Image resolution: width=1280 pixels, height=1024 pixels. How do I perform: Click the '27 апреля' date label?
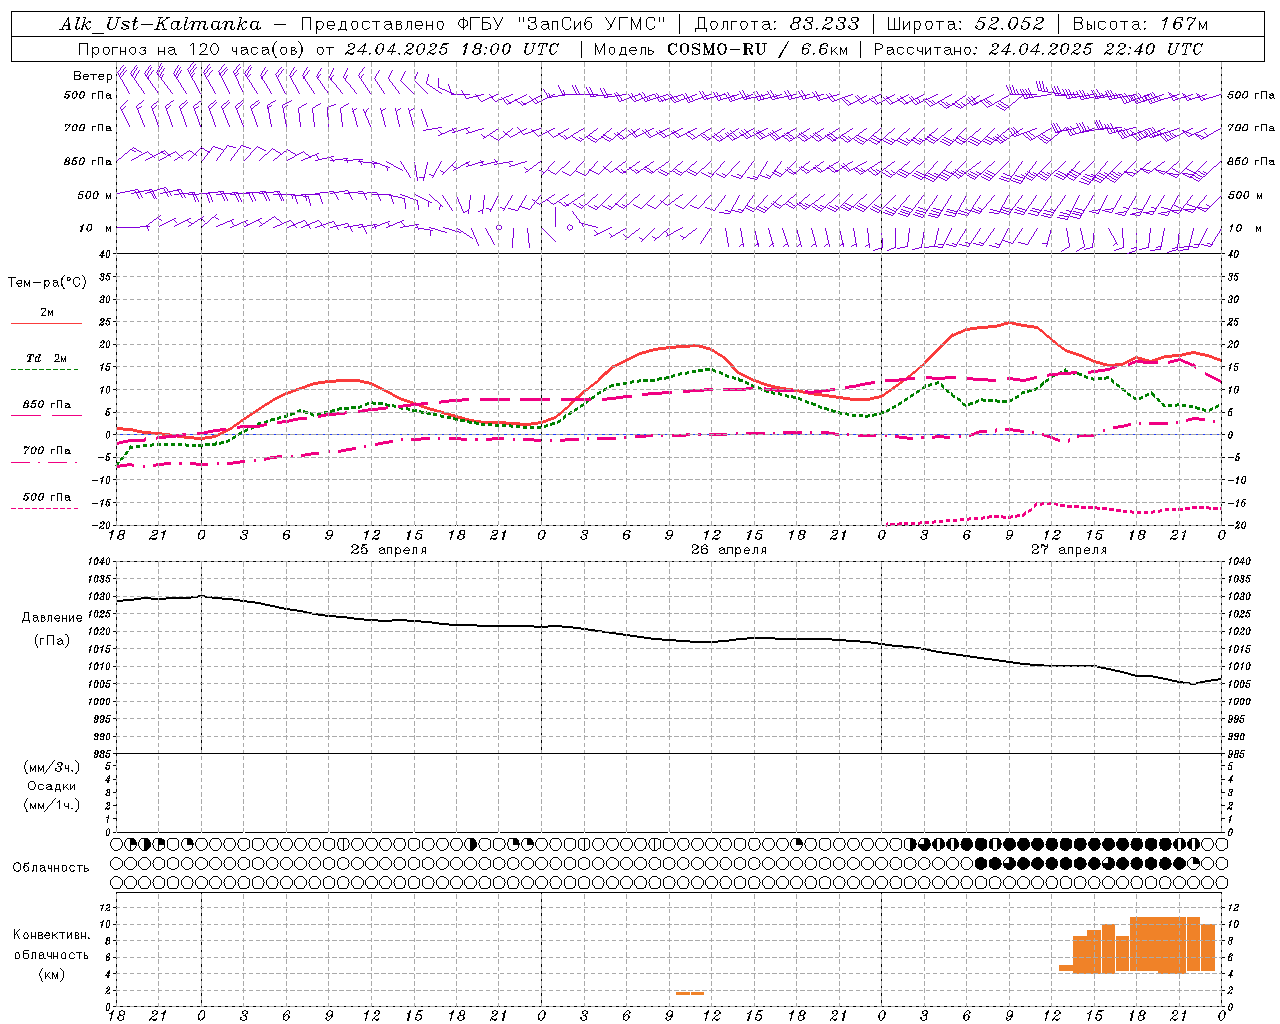[1069, 550]
